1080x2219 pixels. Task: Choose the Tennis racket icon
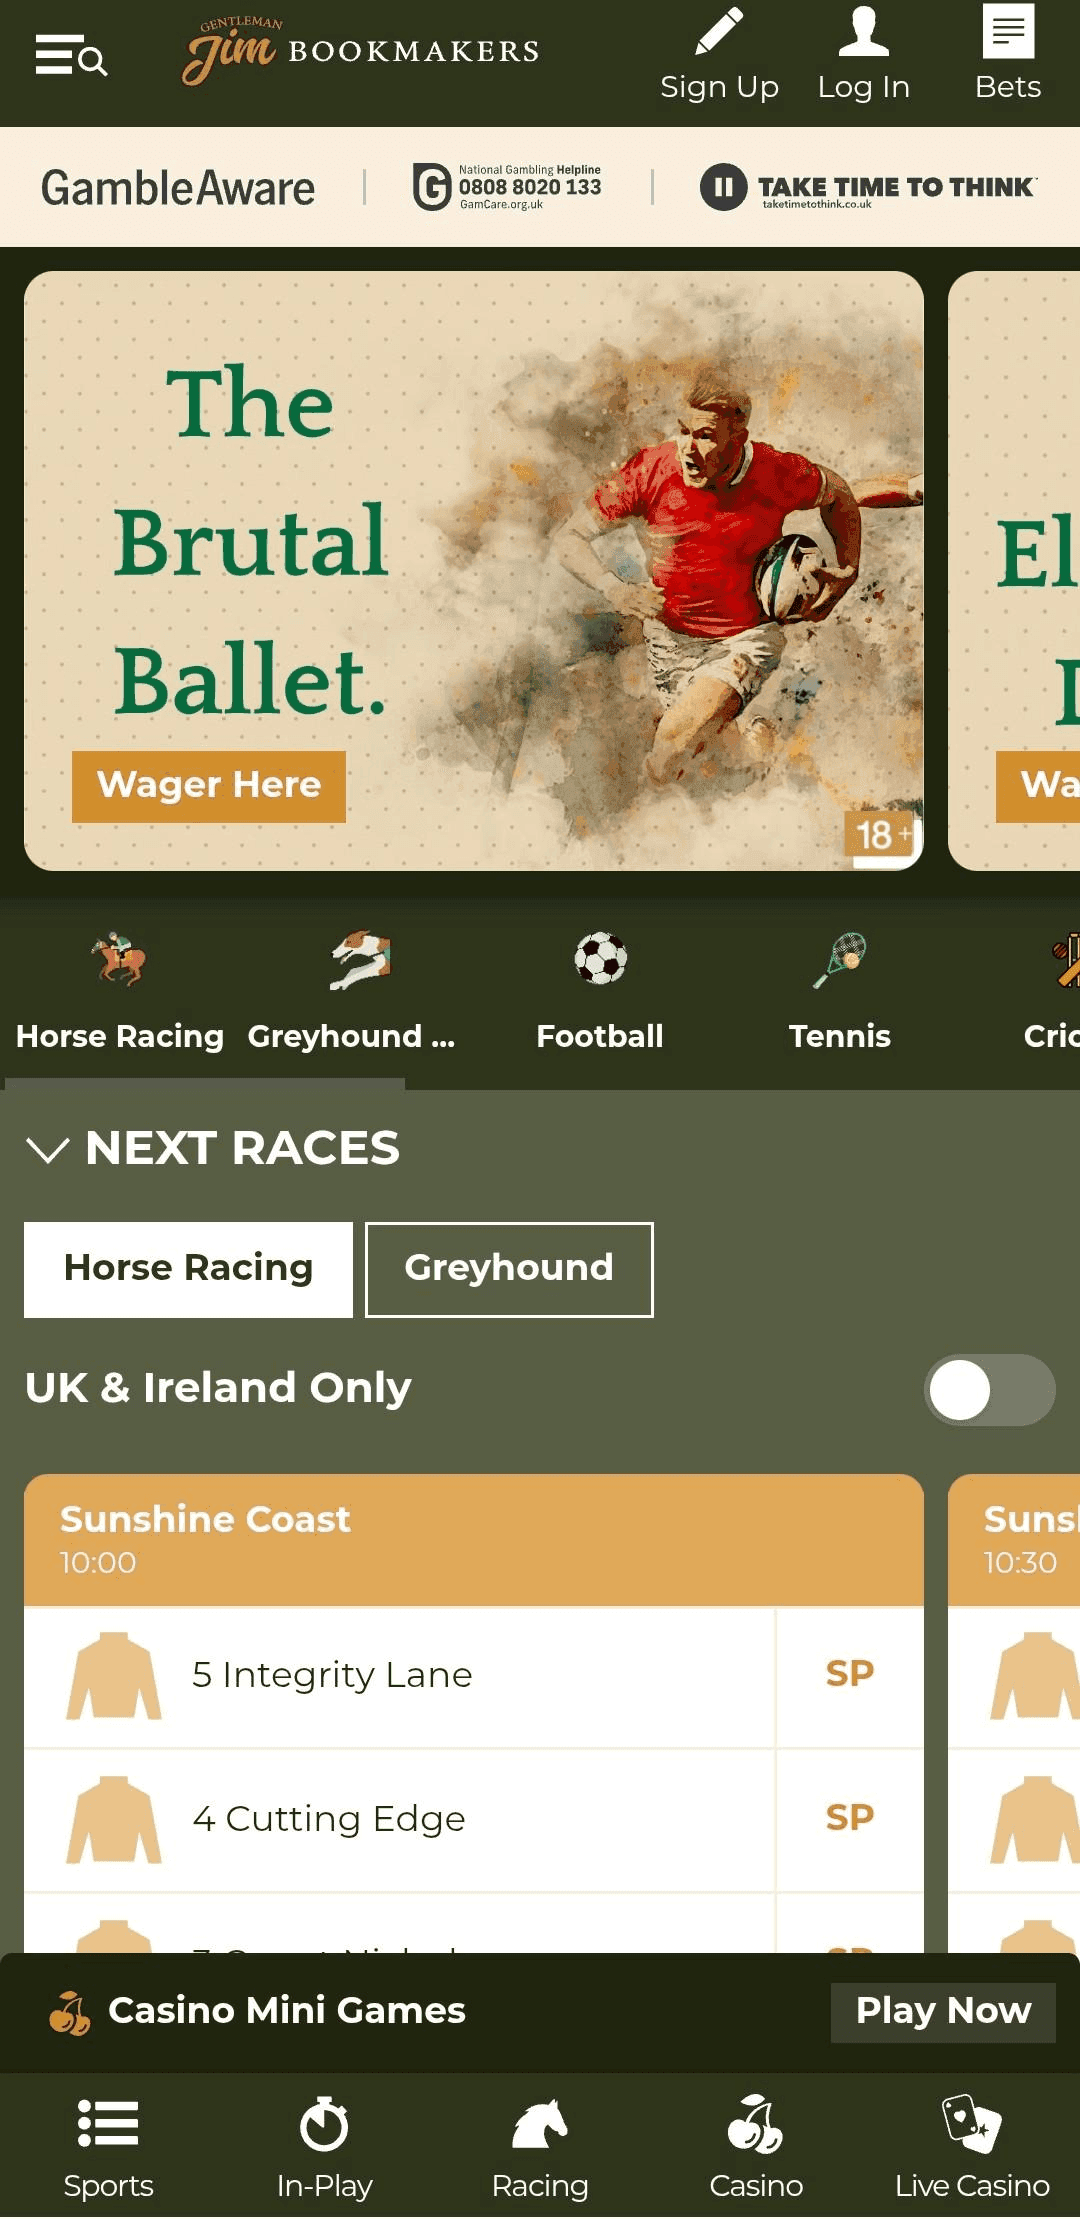tap(840, 959)
